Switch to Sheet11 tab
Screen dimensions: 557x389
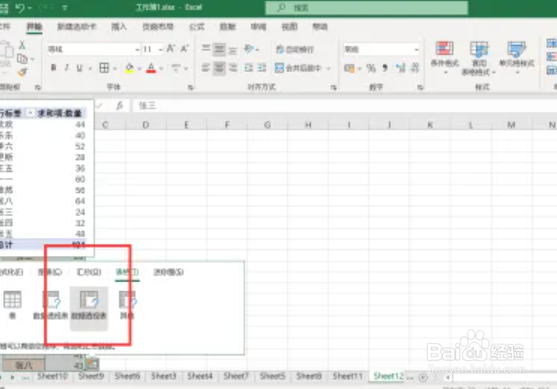point(347,376)
